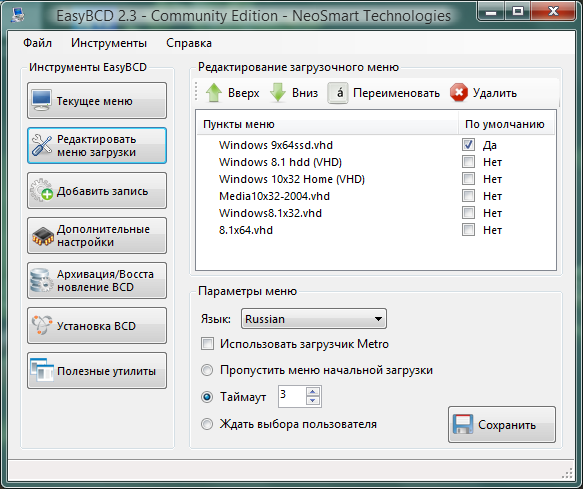Click into the Таймаут value field
Viewport: 583px width, 489px height.
pos(292,396)
